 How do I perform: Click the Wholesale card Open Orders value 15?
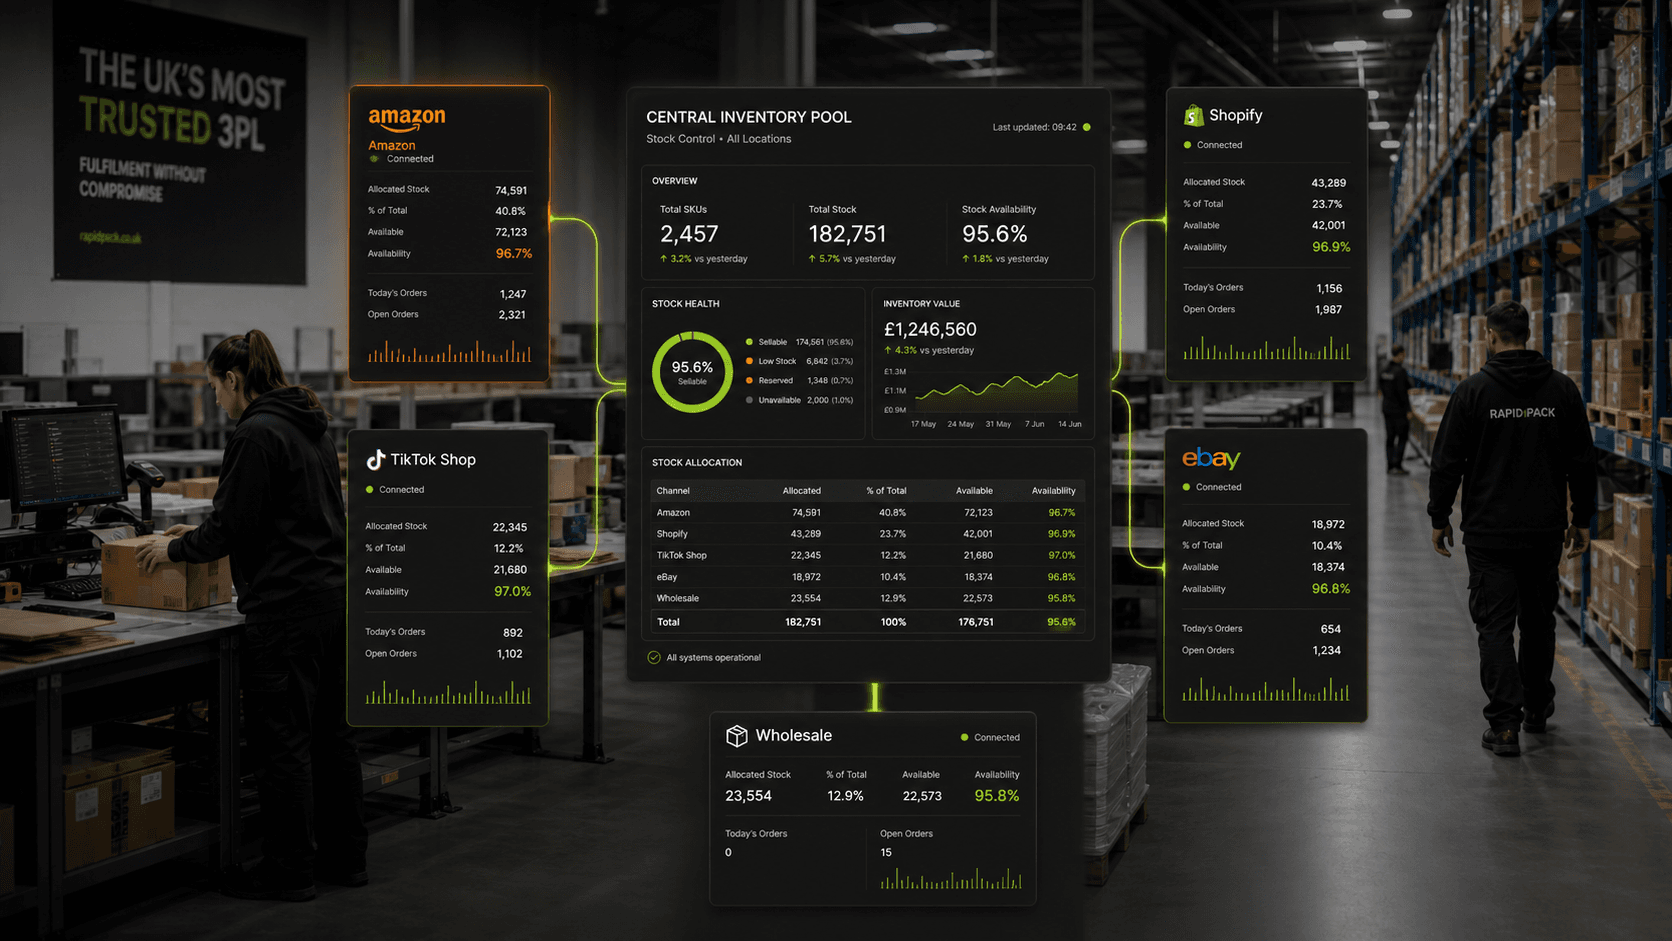point(886,853)
